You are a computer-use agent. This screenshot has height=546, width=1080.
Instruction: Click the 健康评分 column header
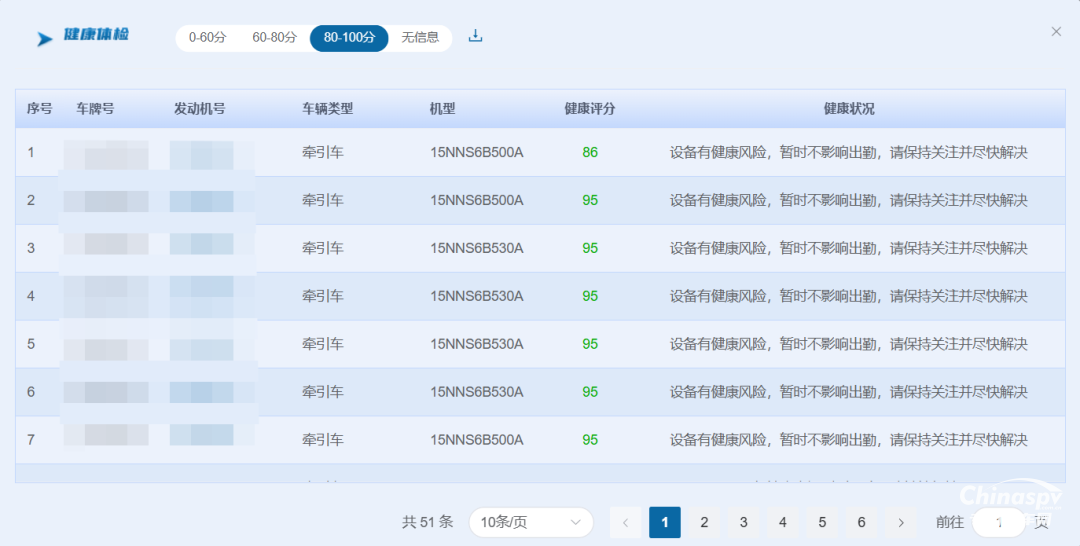coord(590,109)
